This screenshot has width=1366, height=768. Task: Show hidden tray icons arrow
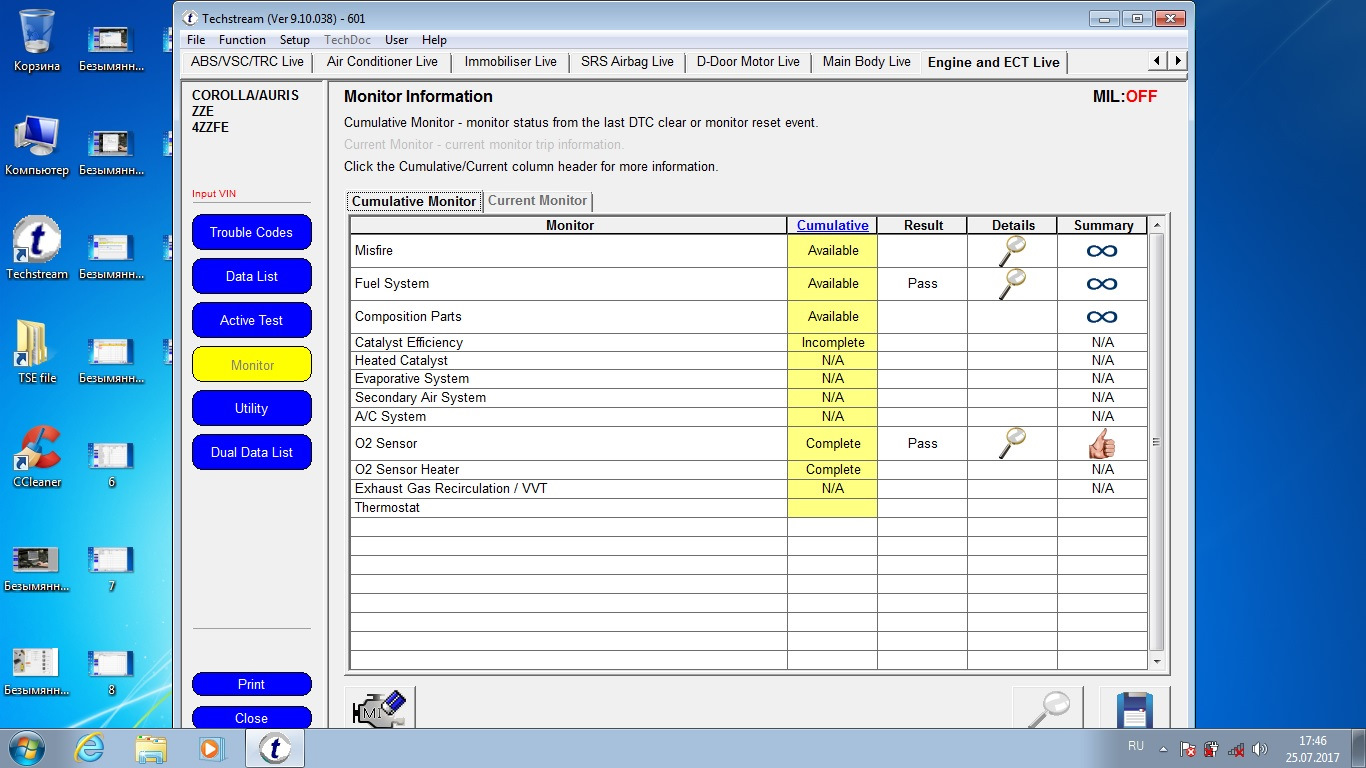(x=1163, y=748)
